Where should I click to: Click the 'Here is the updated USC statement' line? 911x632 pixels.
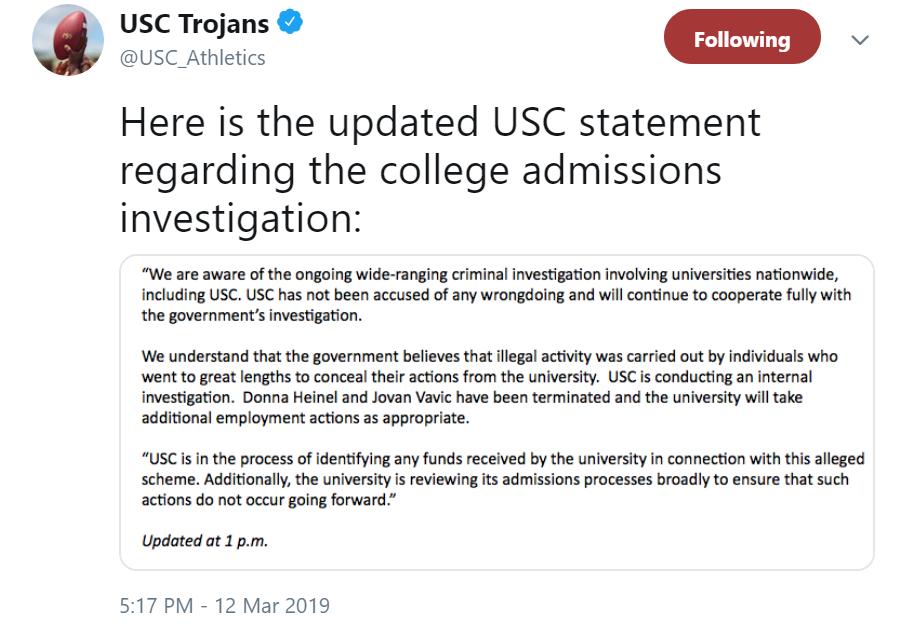[x=440, y=123]
